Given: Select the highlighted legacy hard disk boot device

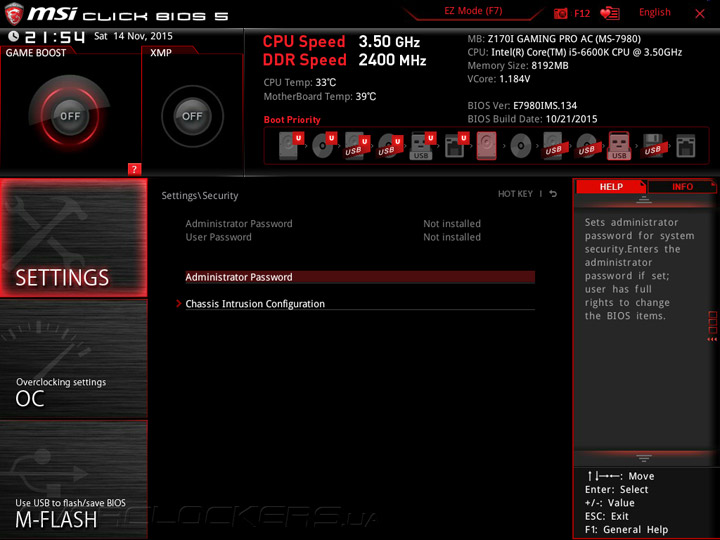Looking at the screenshot, I should click(x=487, y=146).
